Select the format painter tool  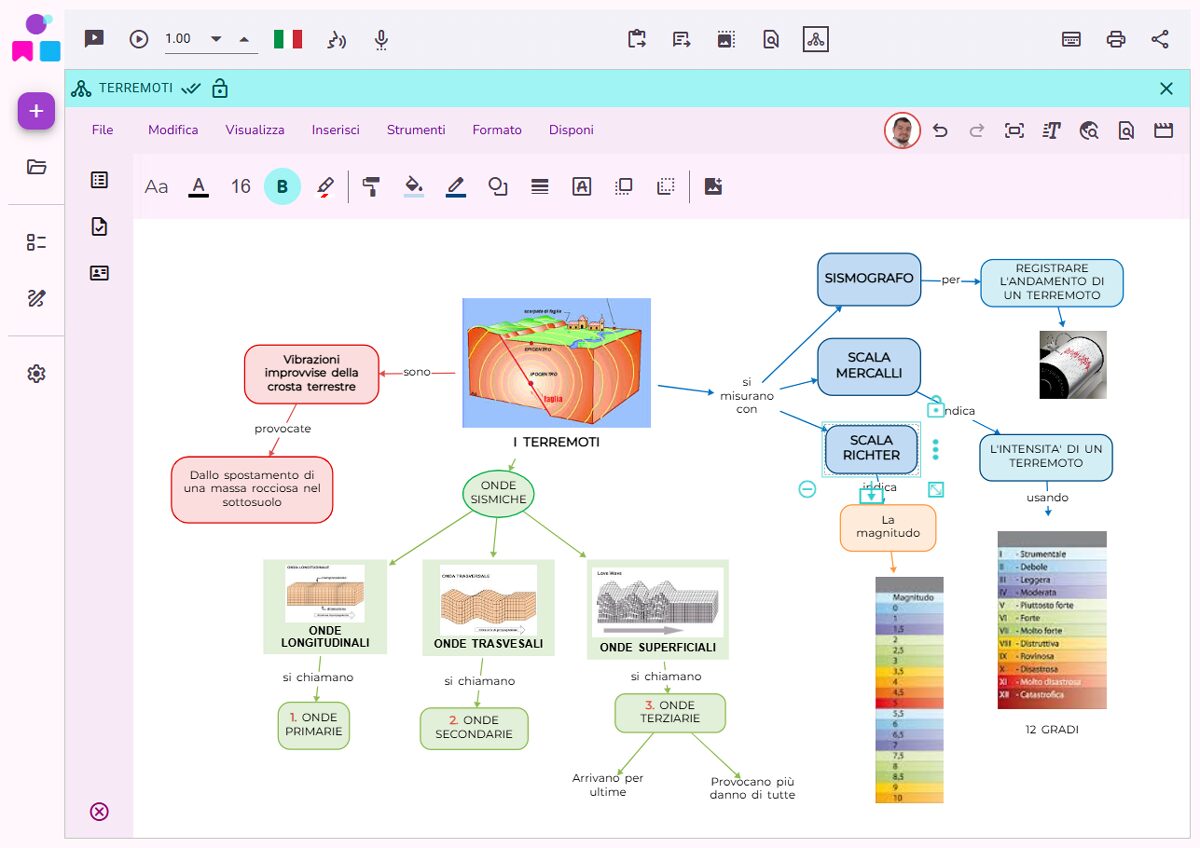coord(371,186)
